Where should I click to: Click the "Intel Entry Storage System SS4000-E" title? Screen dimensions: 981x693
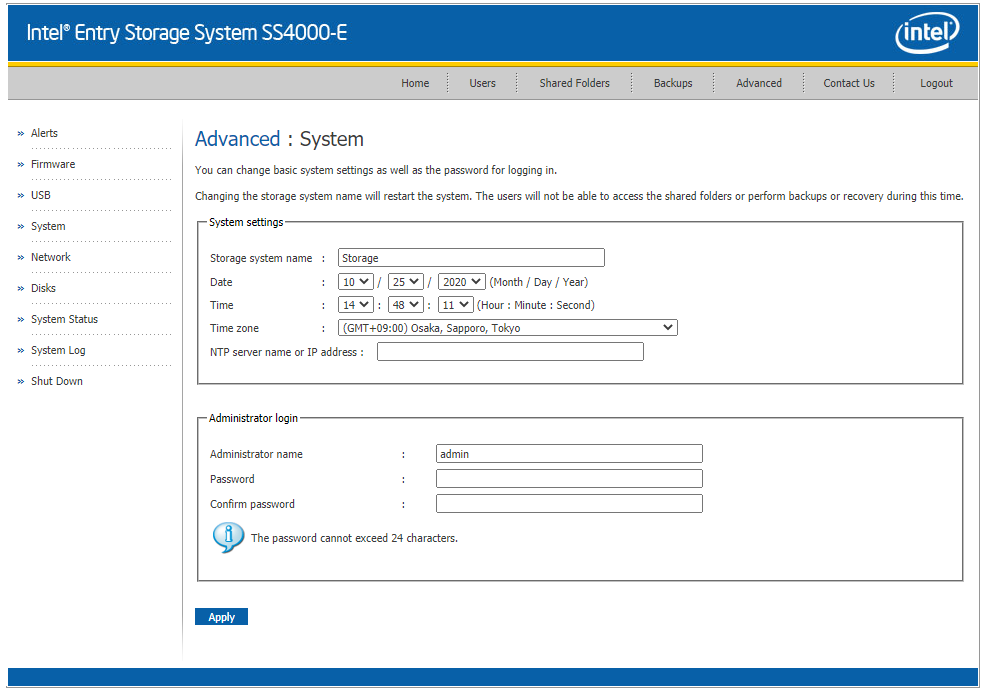(x=186, y=33)
